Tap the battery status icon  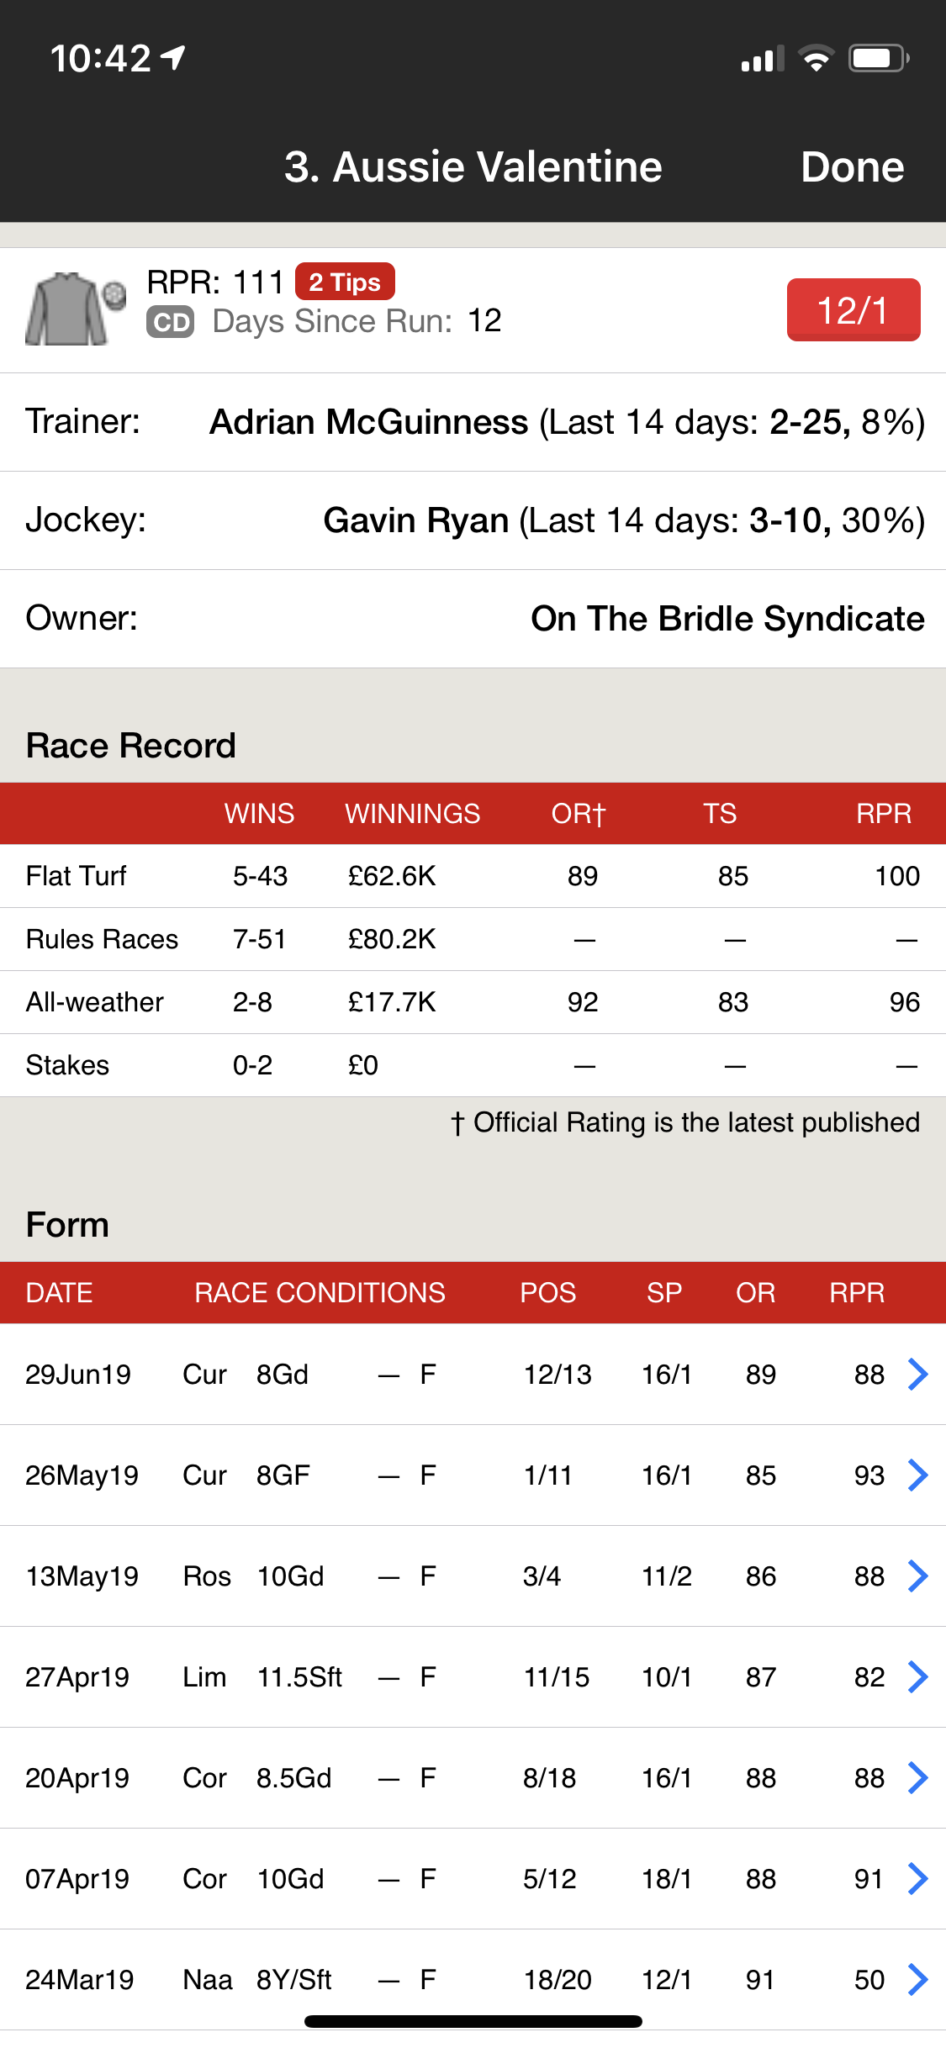tap(879, 59)
